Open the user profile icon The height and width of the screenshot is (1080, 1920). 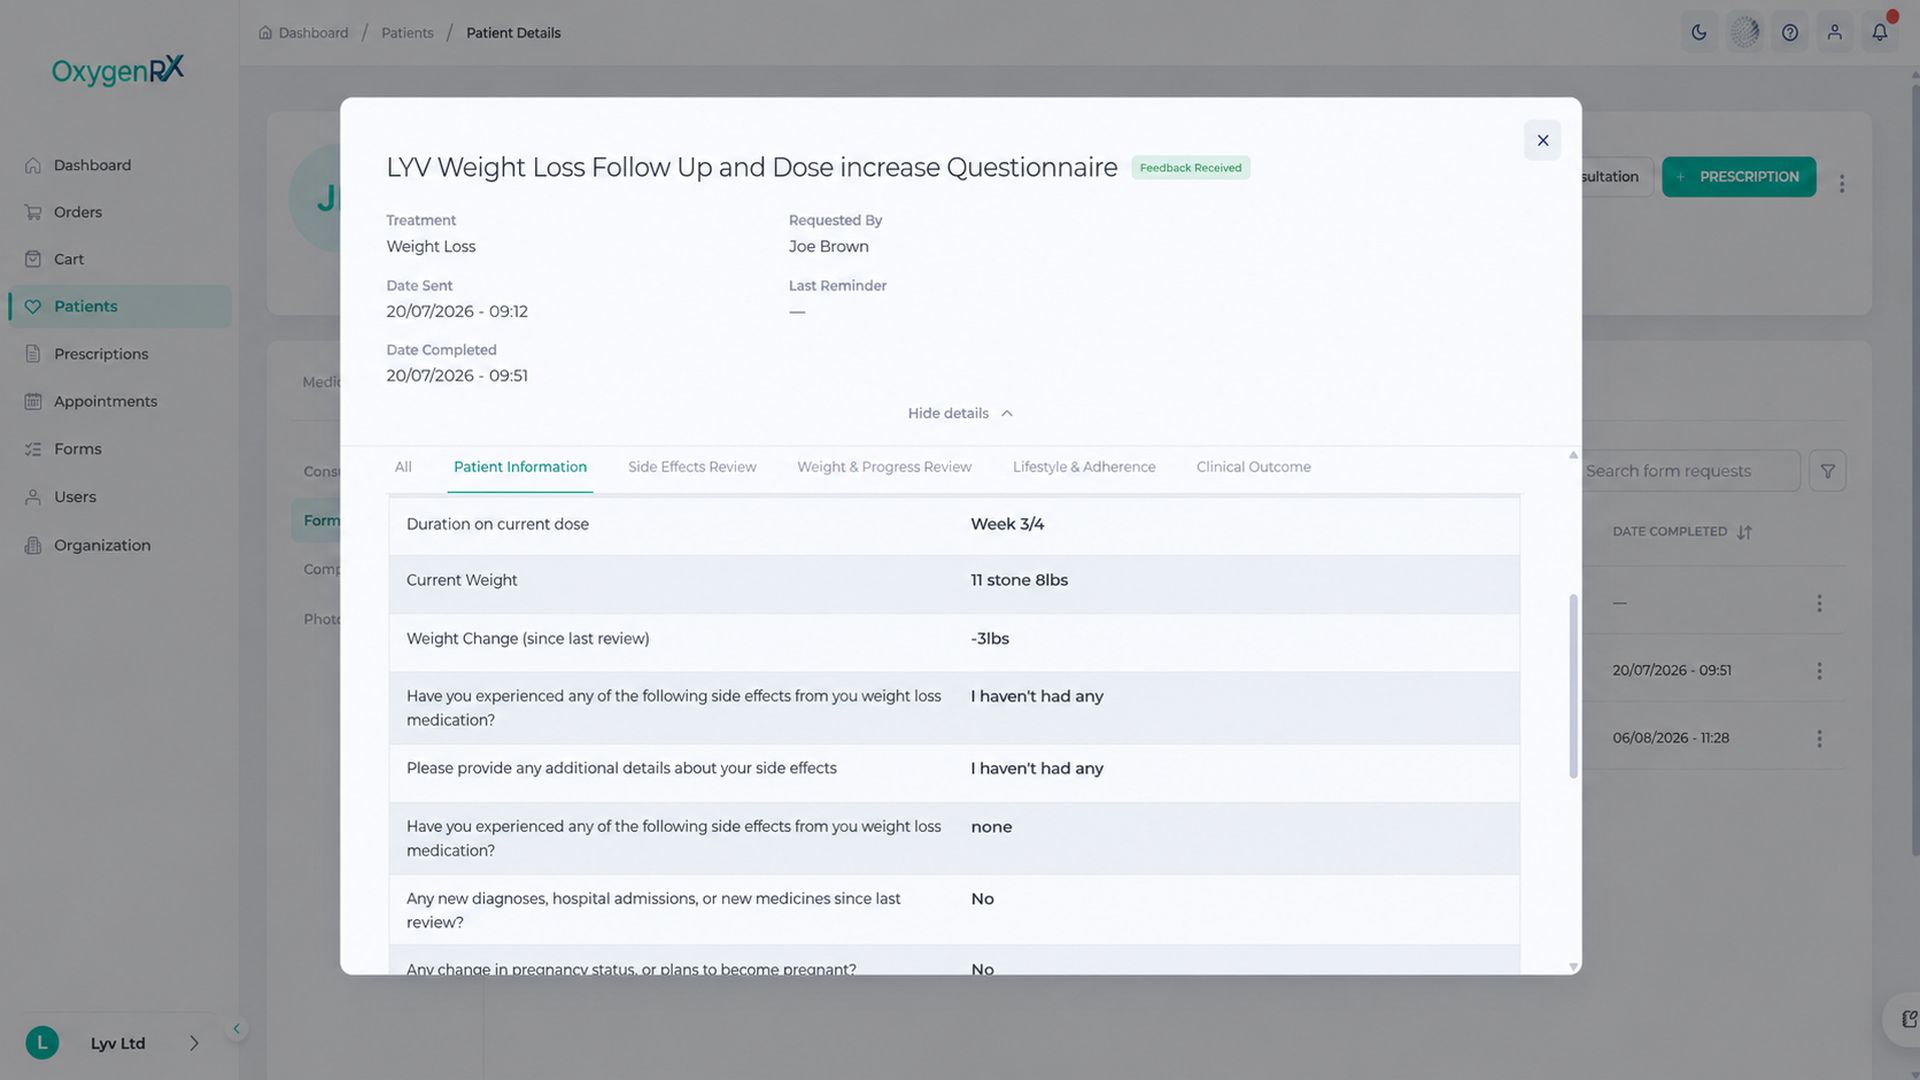point(1834,32)
